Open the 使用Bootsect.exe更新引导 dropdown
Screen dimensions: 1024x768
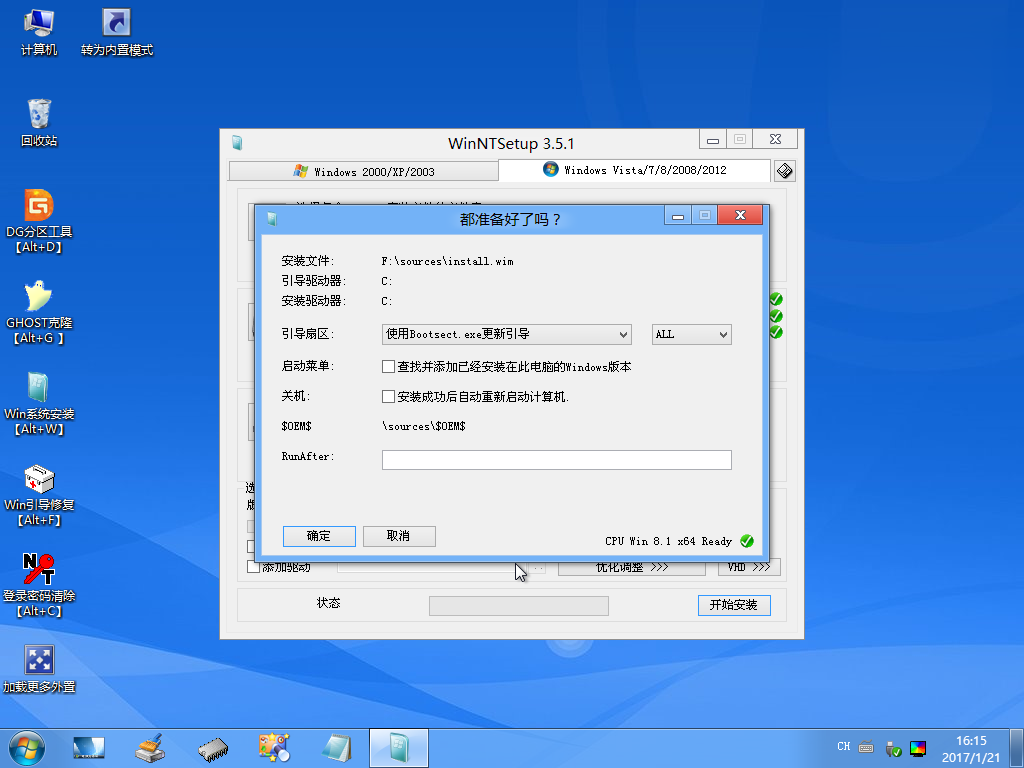pyautogui.click(x=507, y=334)
